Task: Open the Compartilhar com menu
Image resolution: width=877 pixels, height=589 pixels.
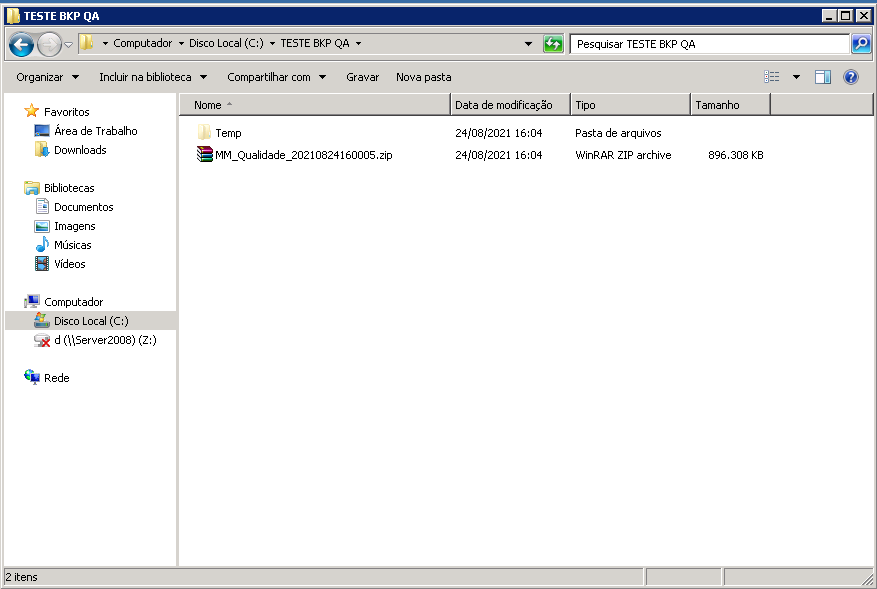Action: click(x=276, y=77)
